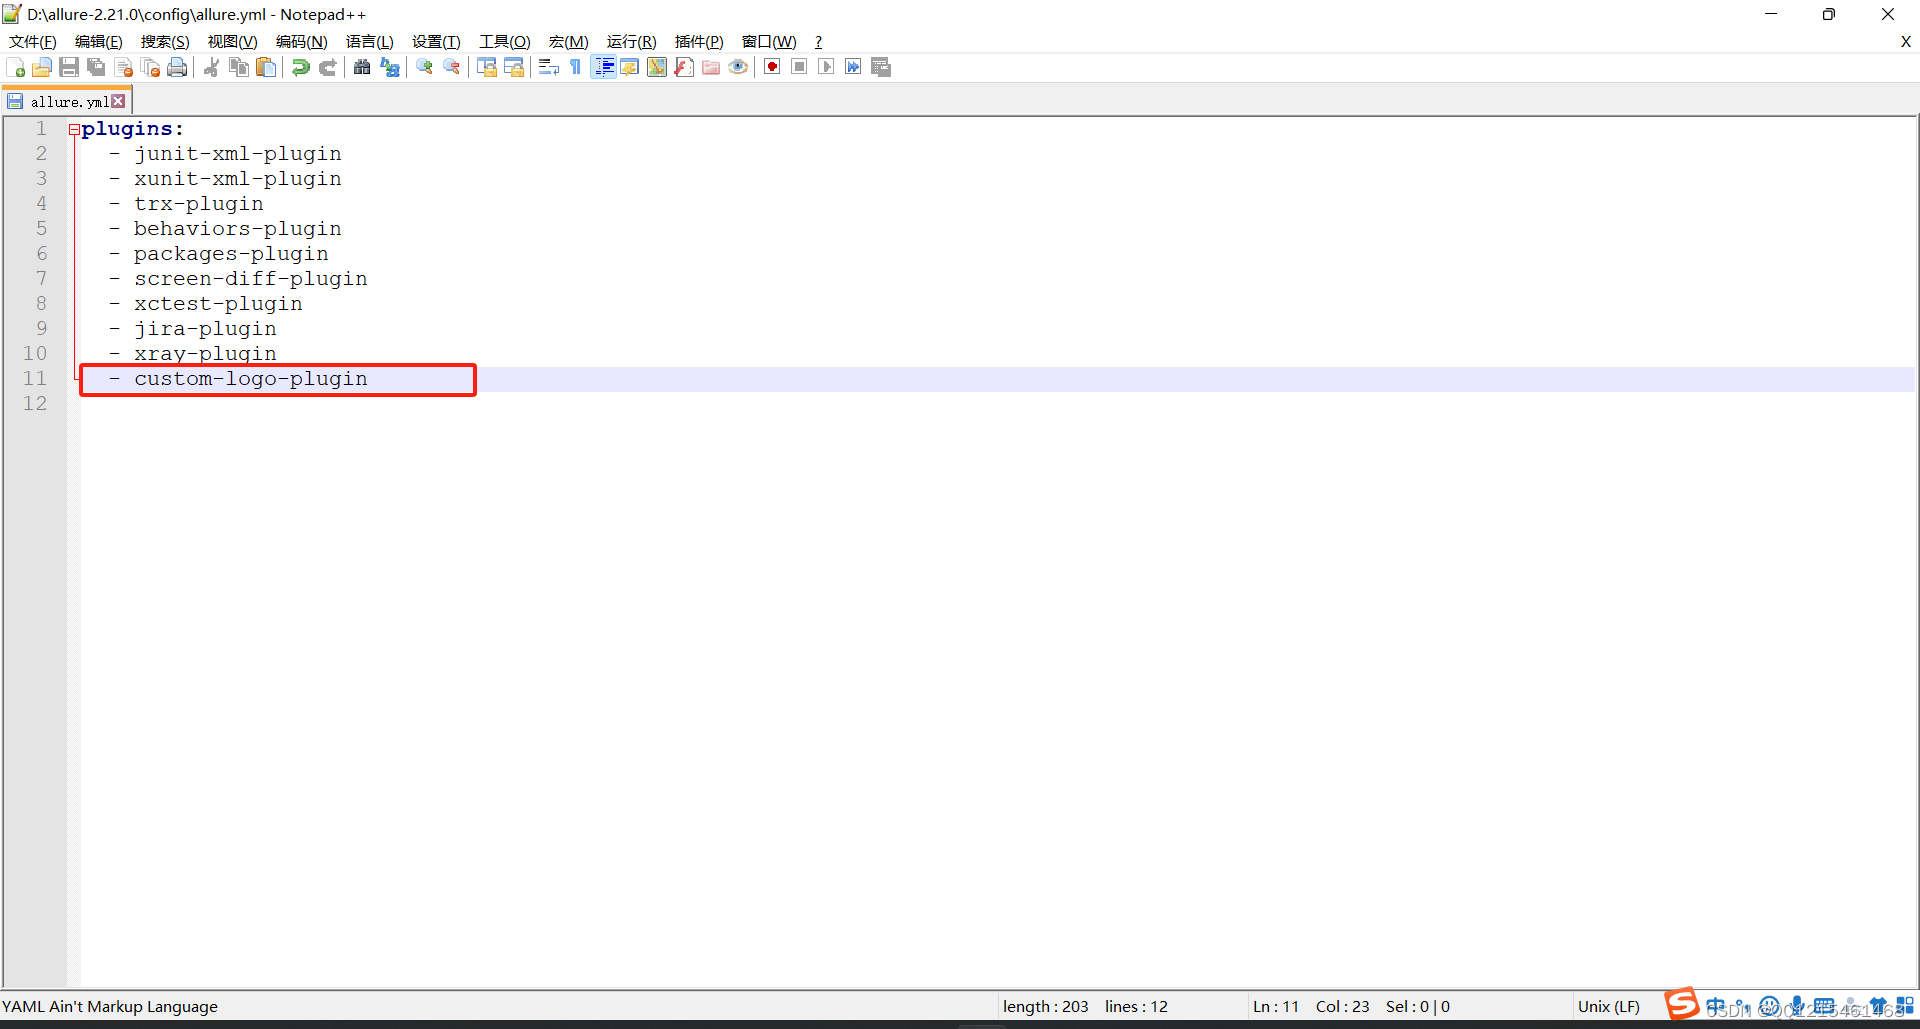Click YAML Ain't Markup Language status field

click(x=110, y=1006)
